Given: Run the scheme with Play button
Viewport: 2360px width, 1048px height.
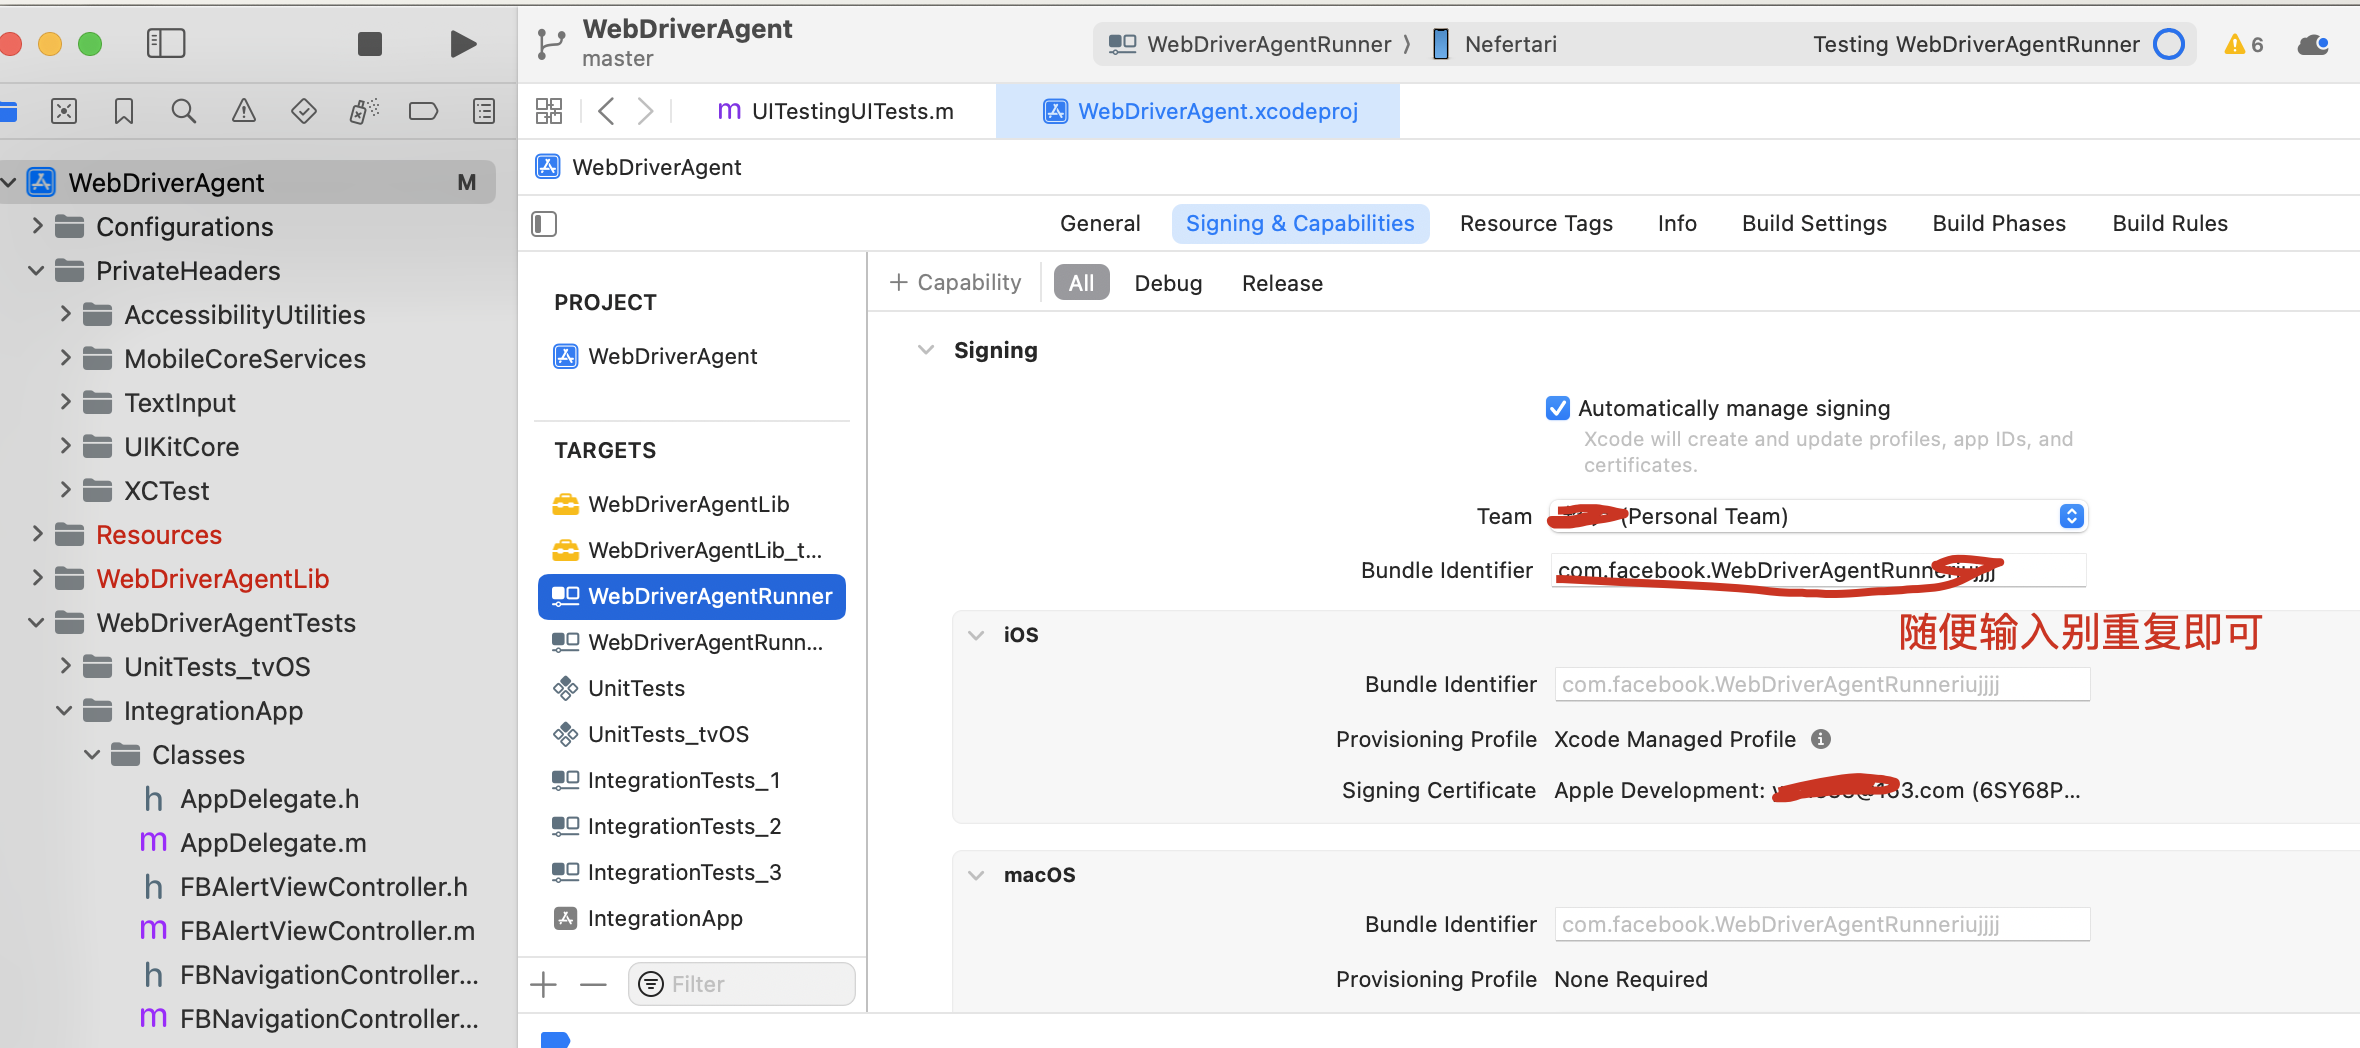Looking at the screenshot, I should coord(462,44).
